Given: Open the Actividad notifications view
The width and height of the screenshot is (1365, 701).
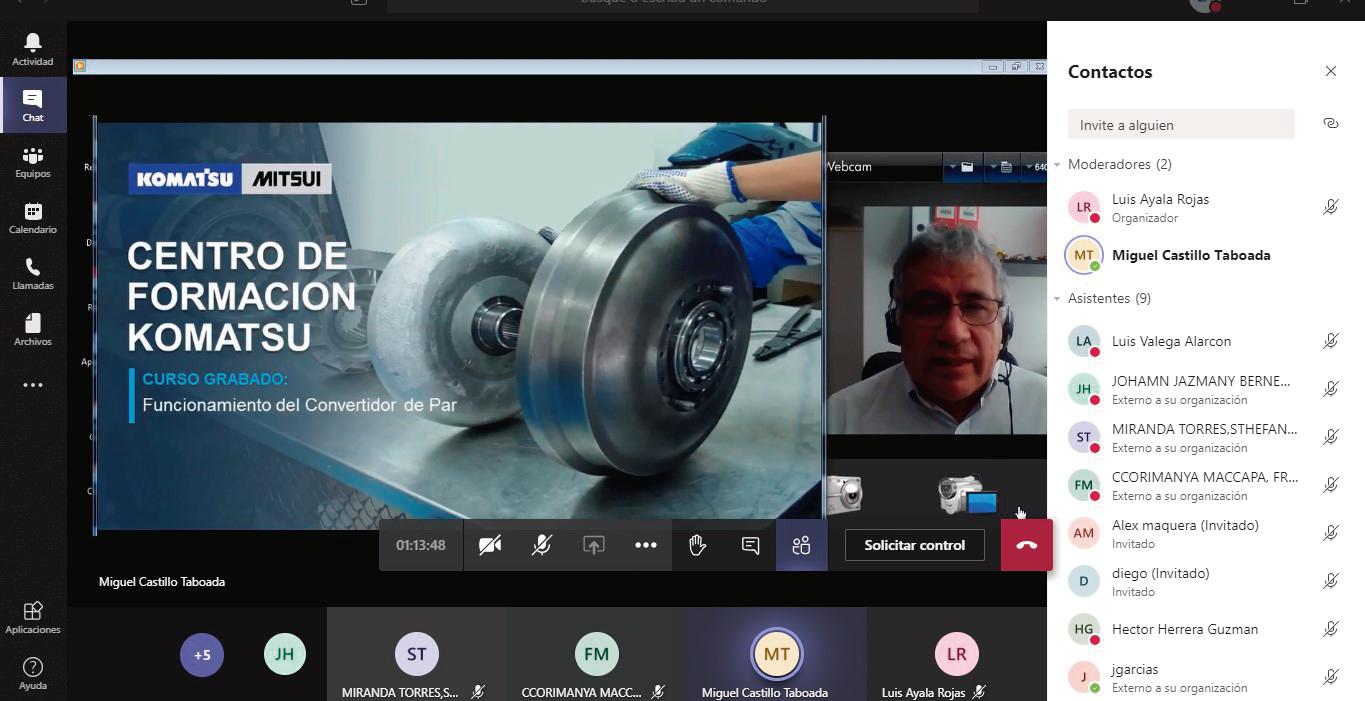Looking at the screenshot, I should pyautogui.click(x=33, y=49).
